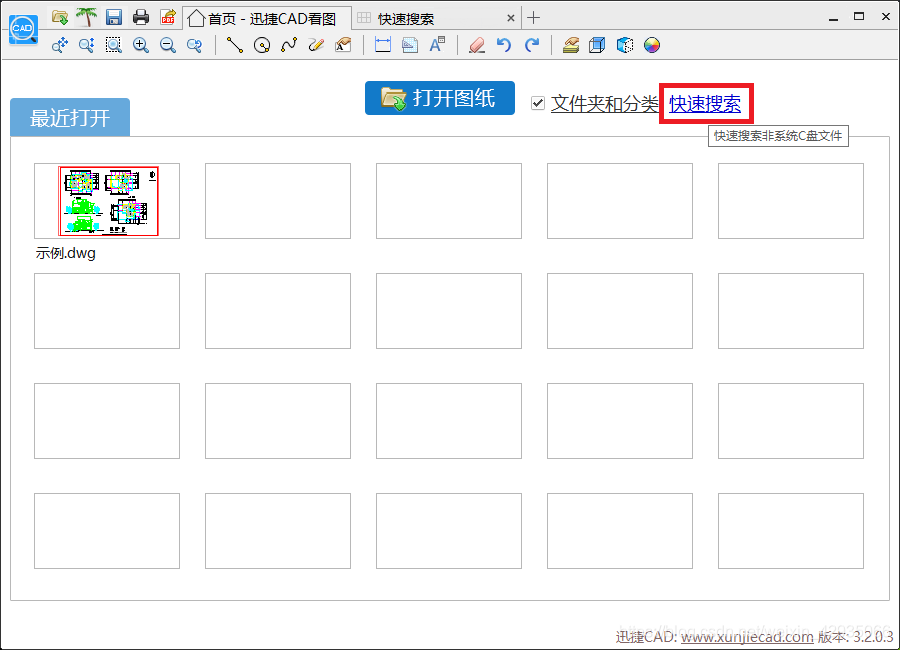The height and width of the screenshot is (650, 900).
Task: Select the eraser tool
Action: pos(477,45)
